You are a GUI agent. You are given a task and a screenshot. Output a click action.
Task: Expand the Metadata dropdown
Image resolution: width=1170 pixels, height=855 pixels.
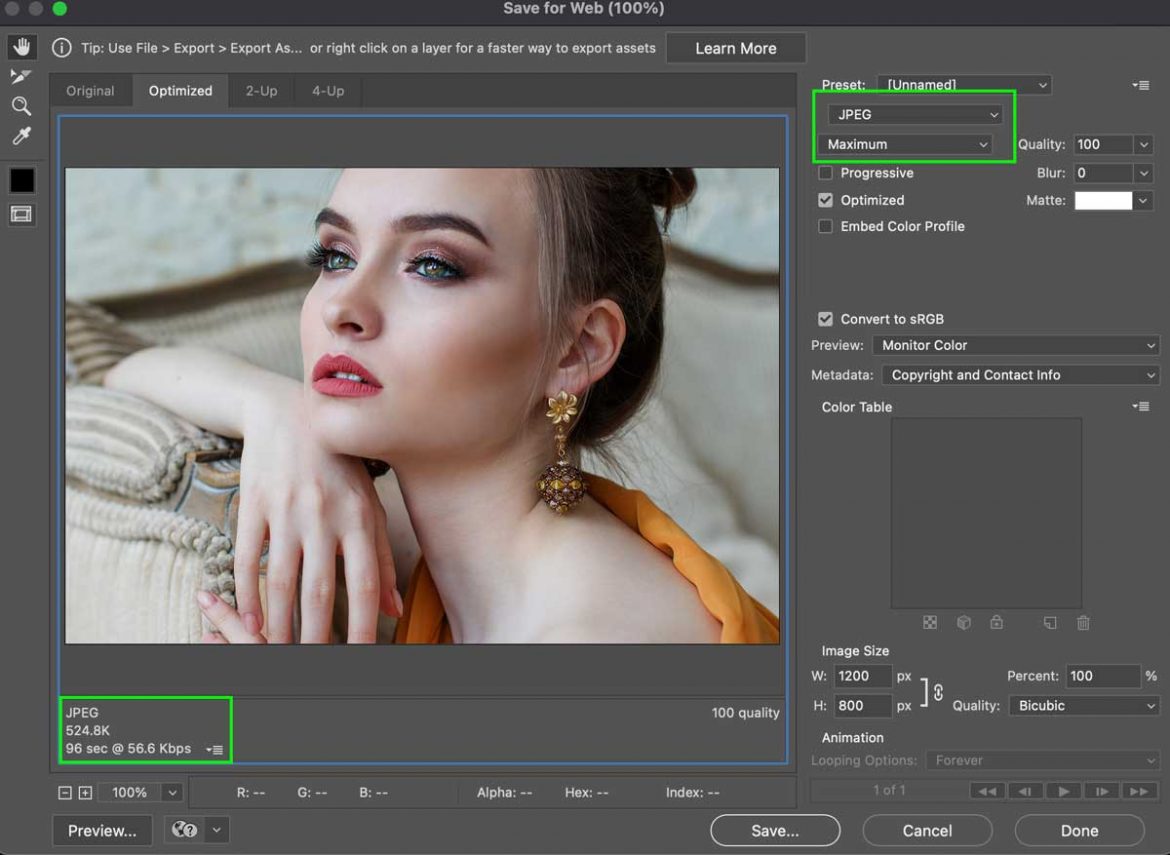pos(1020,375)
